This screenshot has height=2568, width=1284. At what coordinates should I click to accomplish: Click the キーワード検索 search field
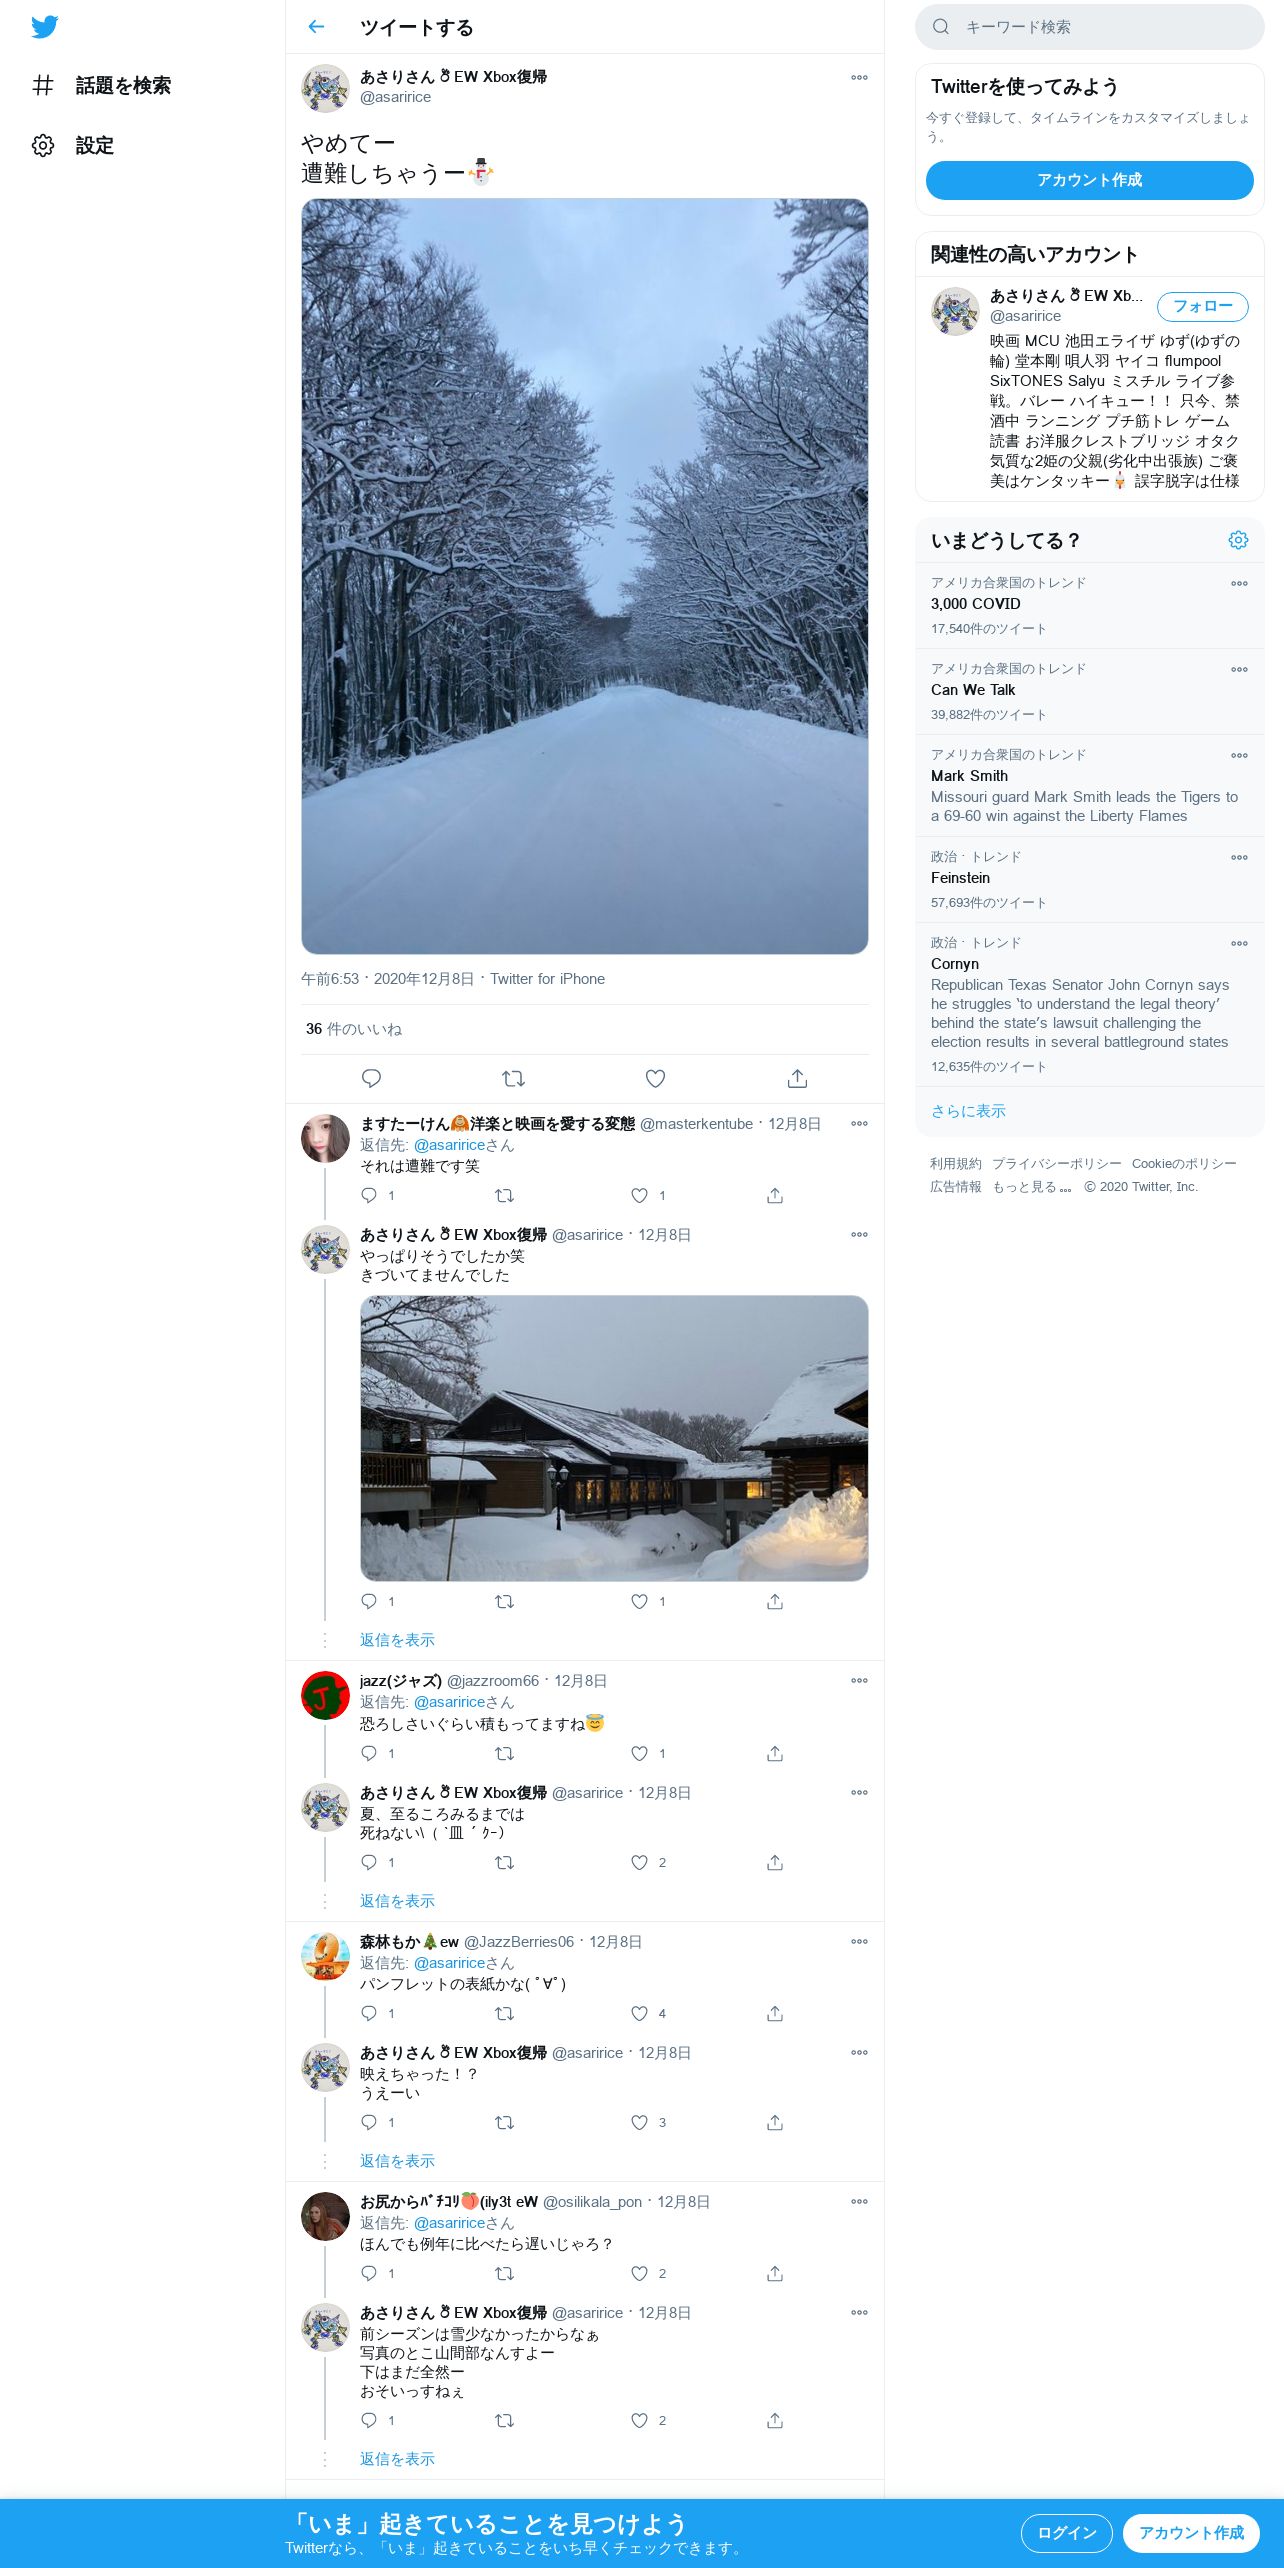[x=1090, y=27]
